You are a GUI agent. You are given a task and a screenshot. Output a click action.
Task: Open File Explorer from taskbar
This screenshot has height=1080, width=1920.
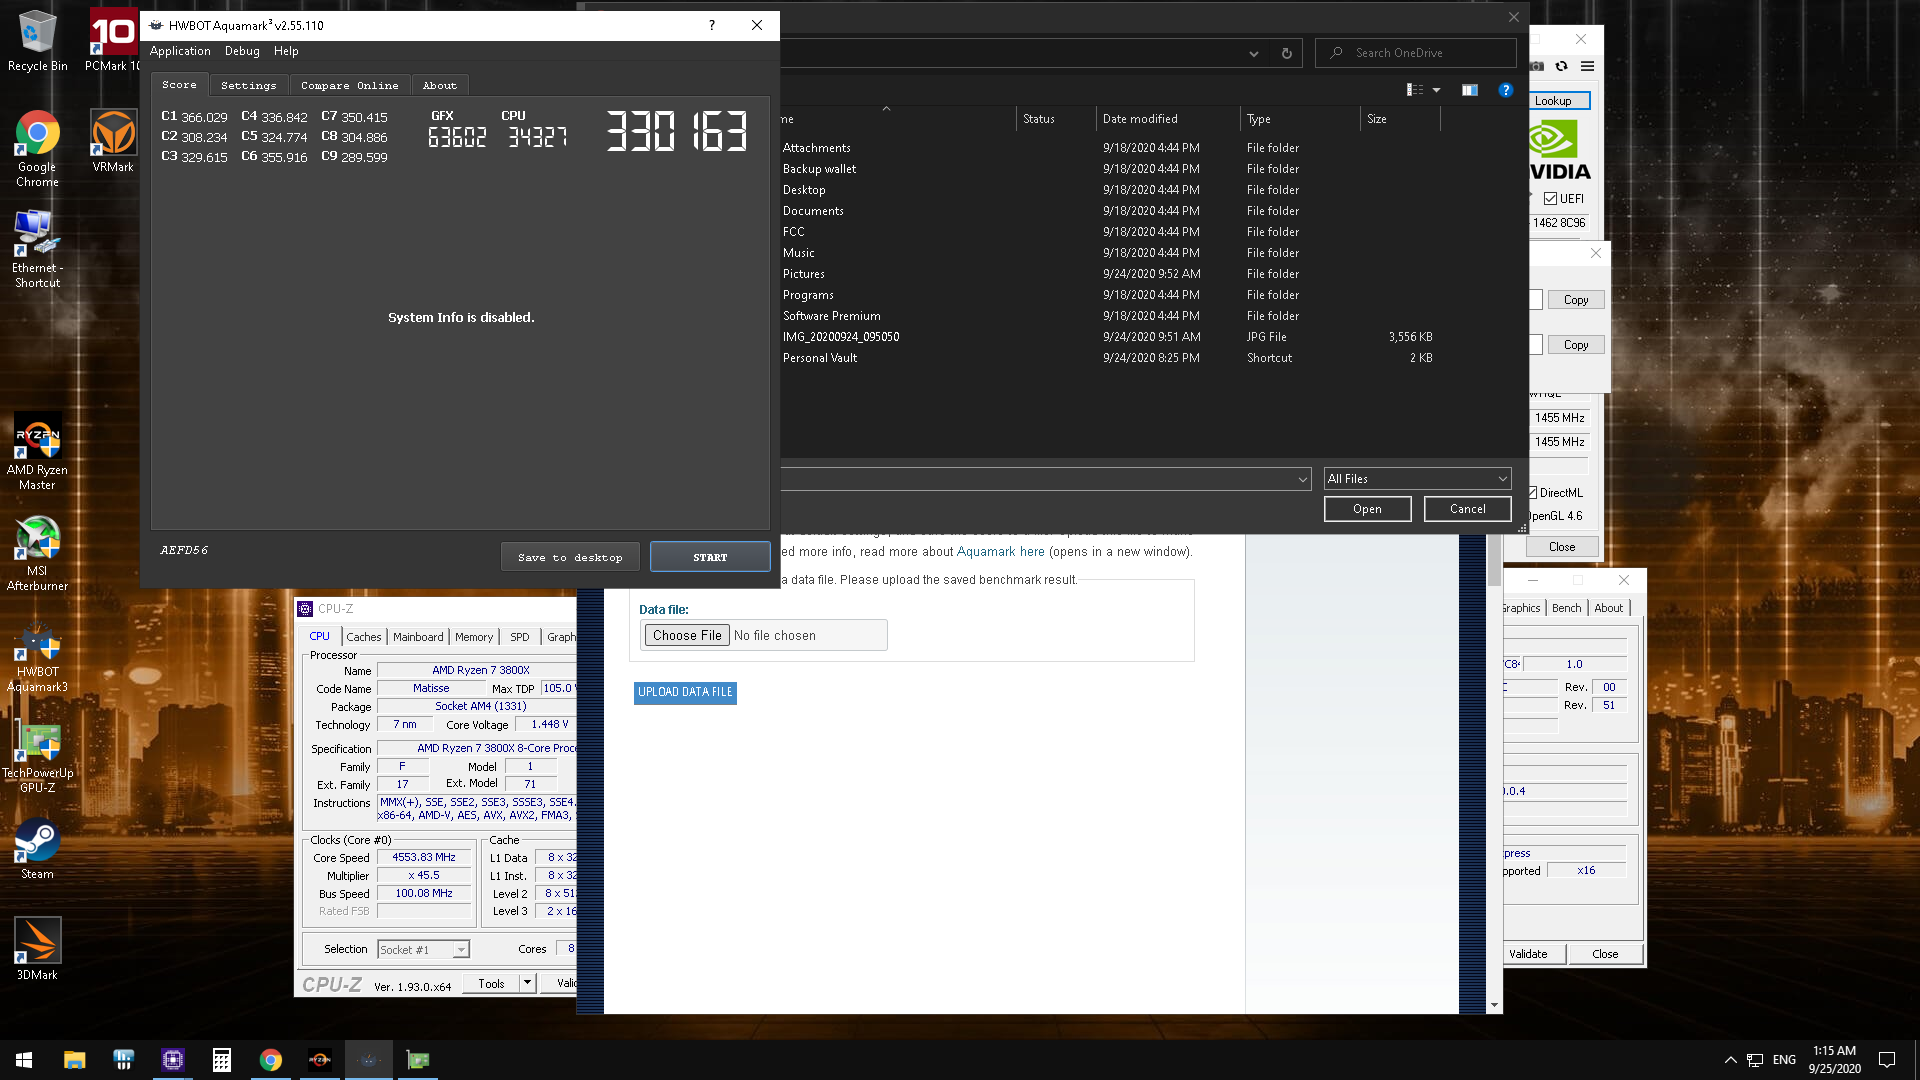click(74, 1060)
